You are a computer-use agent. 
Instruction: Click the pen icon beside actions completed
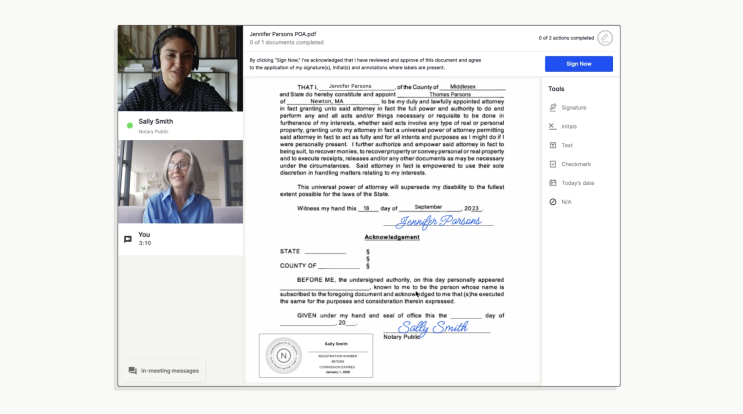coord(605,38)
